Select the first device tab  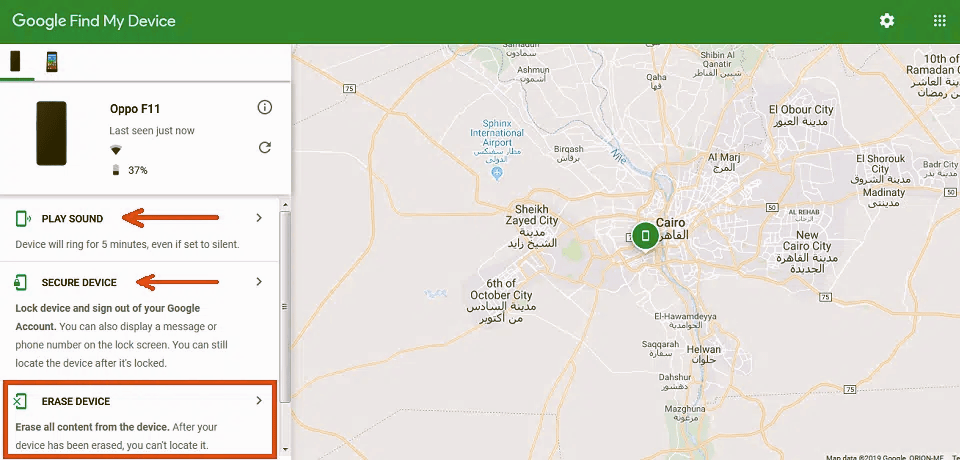(x=16, y=61)
